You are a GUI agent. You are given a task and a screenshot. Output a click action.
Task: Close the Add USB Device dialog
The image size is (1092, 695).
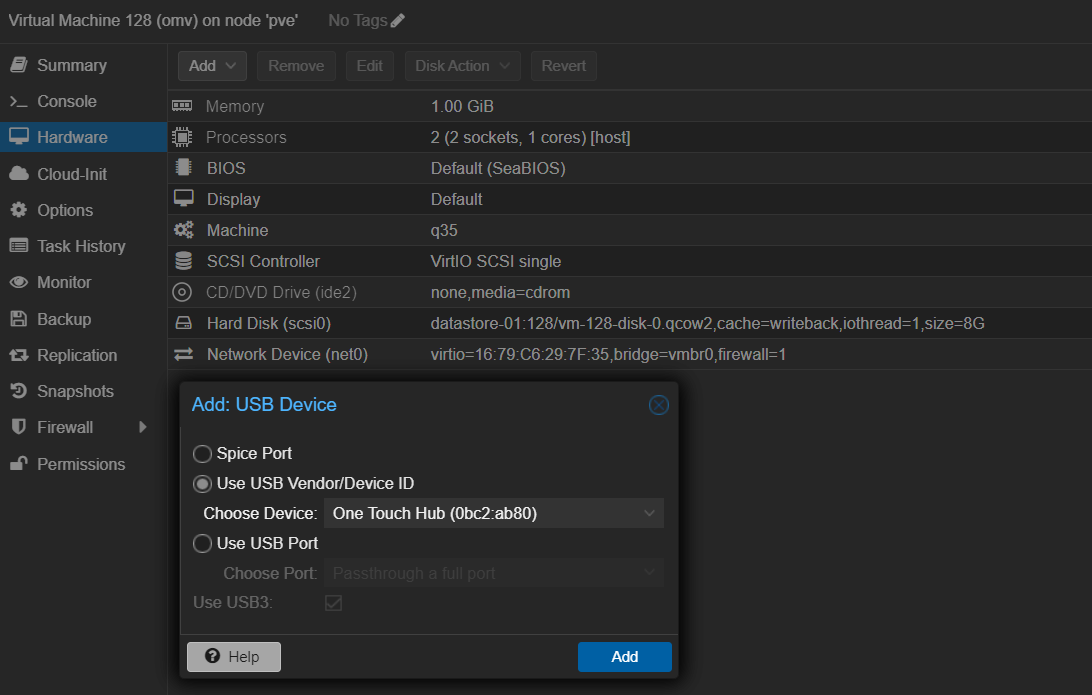coord(658,405)
